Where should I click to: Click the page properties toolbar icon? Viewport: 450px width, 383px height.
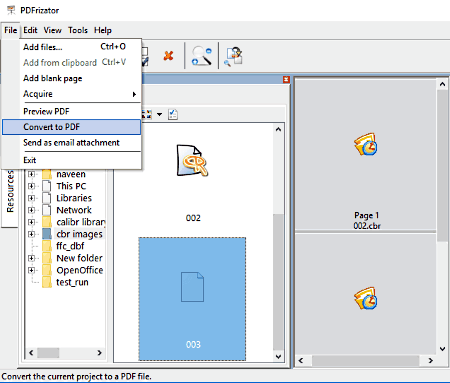(x=234, y=56)
